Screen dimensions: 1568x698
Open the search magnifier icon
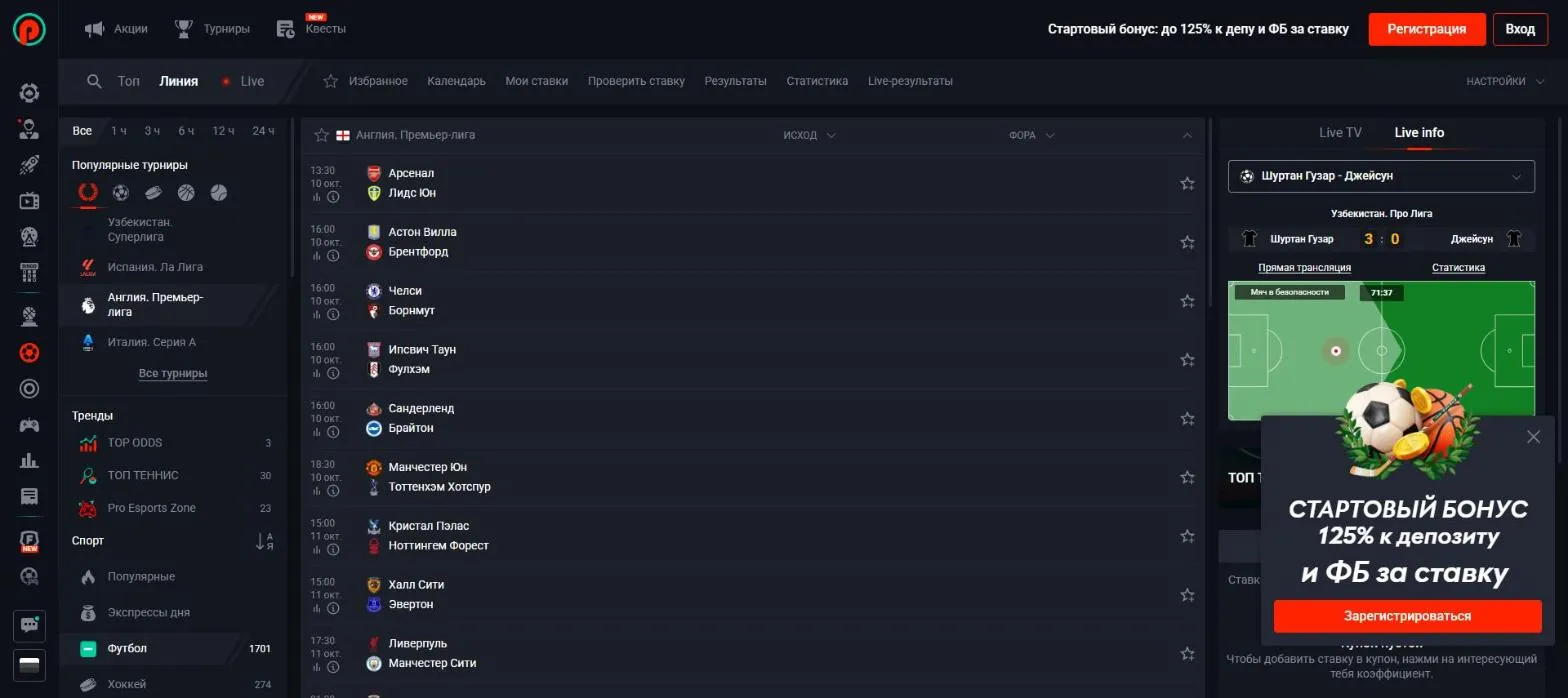(x=94, y=81)
